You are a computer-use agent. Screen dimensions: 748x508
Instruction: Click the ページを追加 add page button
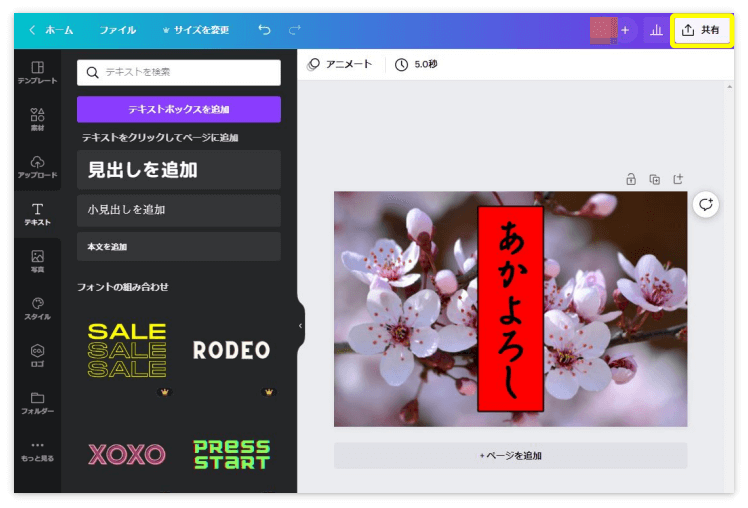(x=510, y=456)
